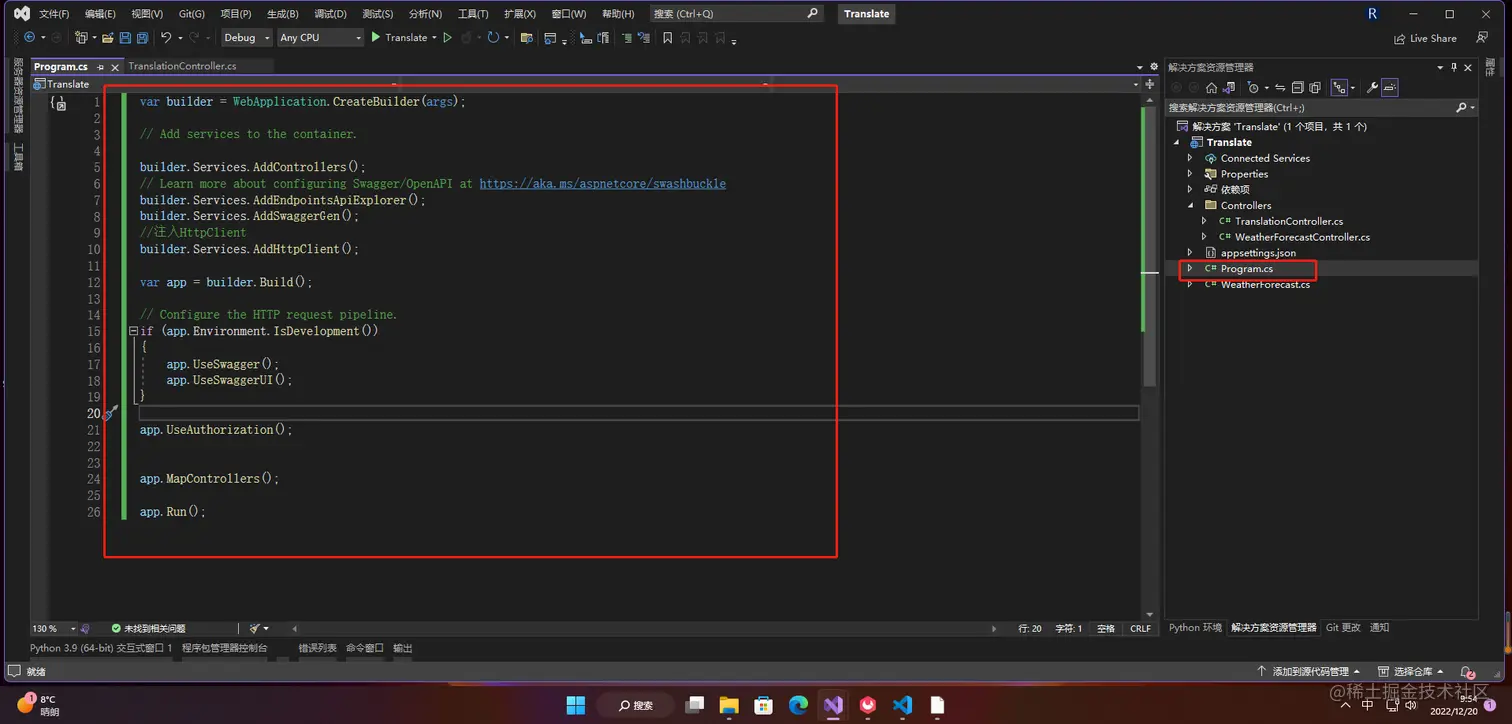This screenshot has height=724, width=1512.
Task: Open the 编辑(E) menu
Action: (x=100, y=14)
